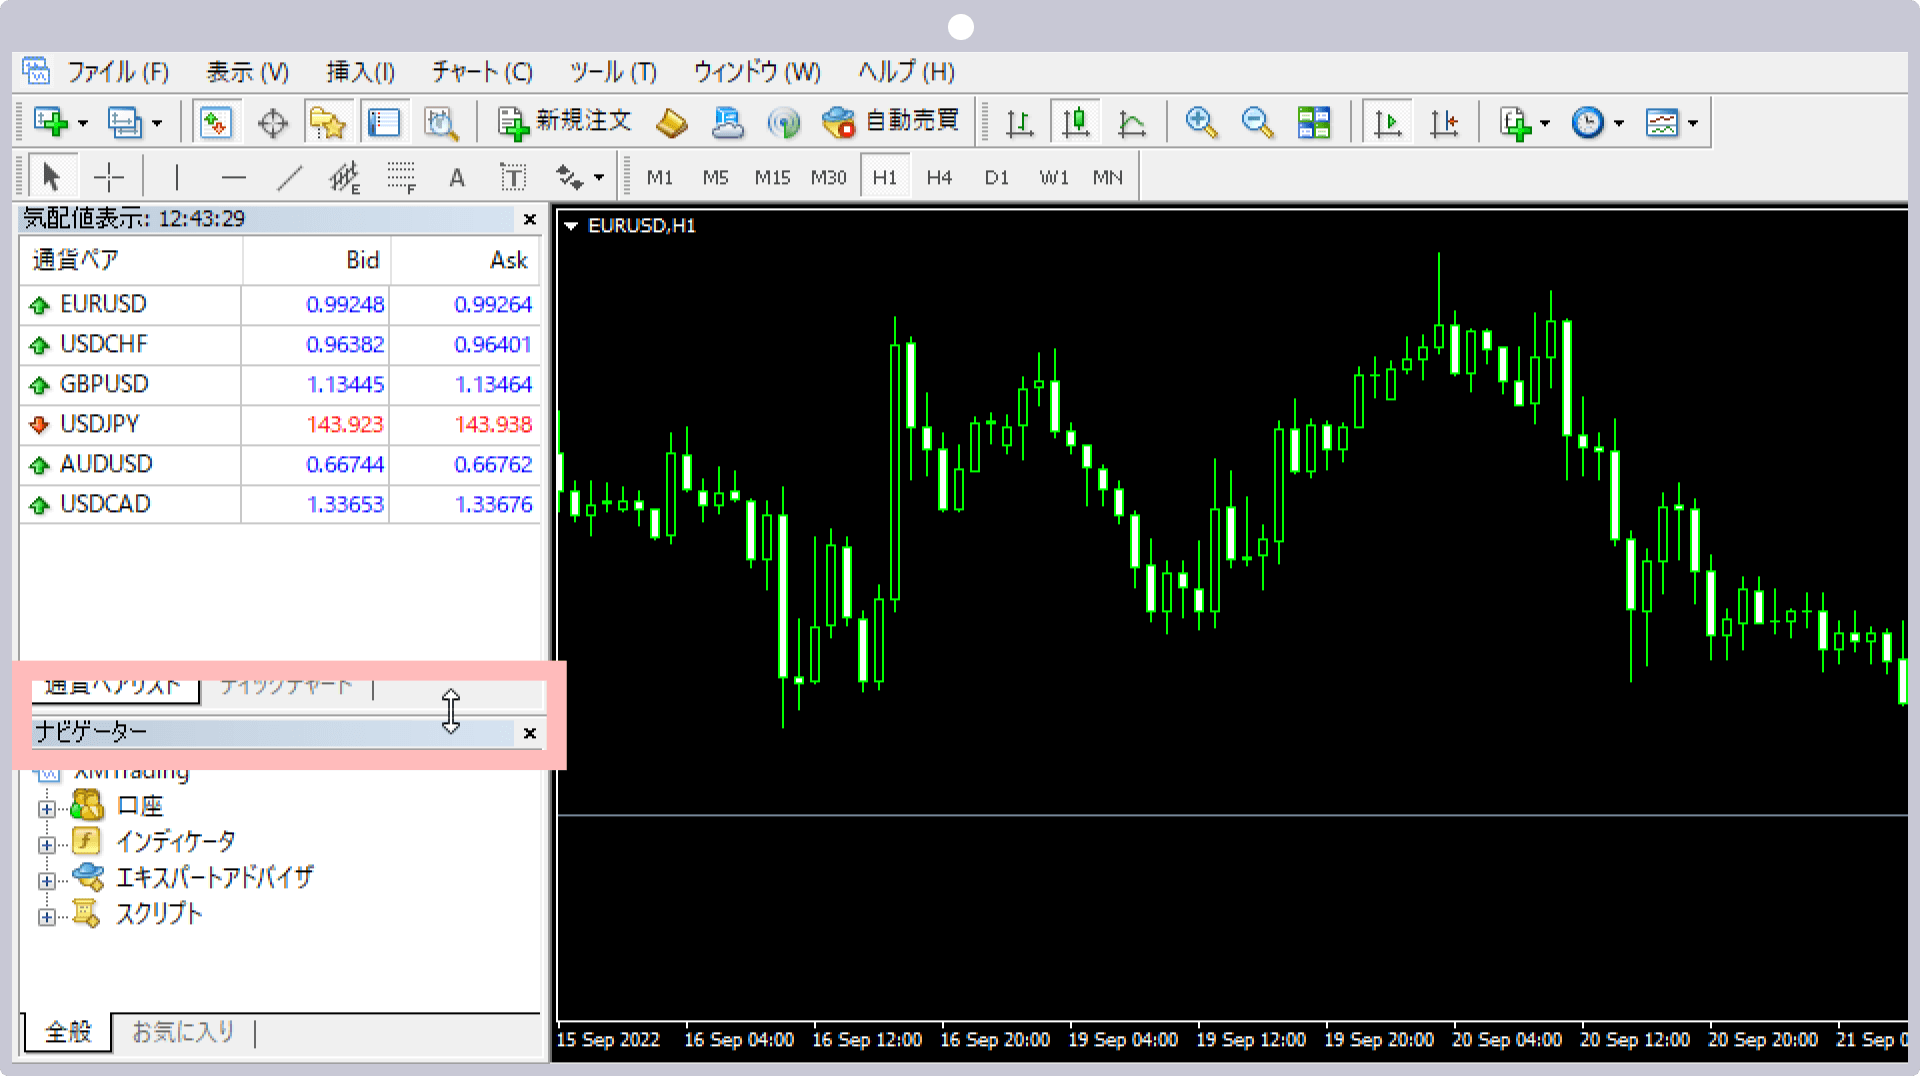Open the indicators list icon

pos(1515,123)
